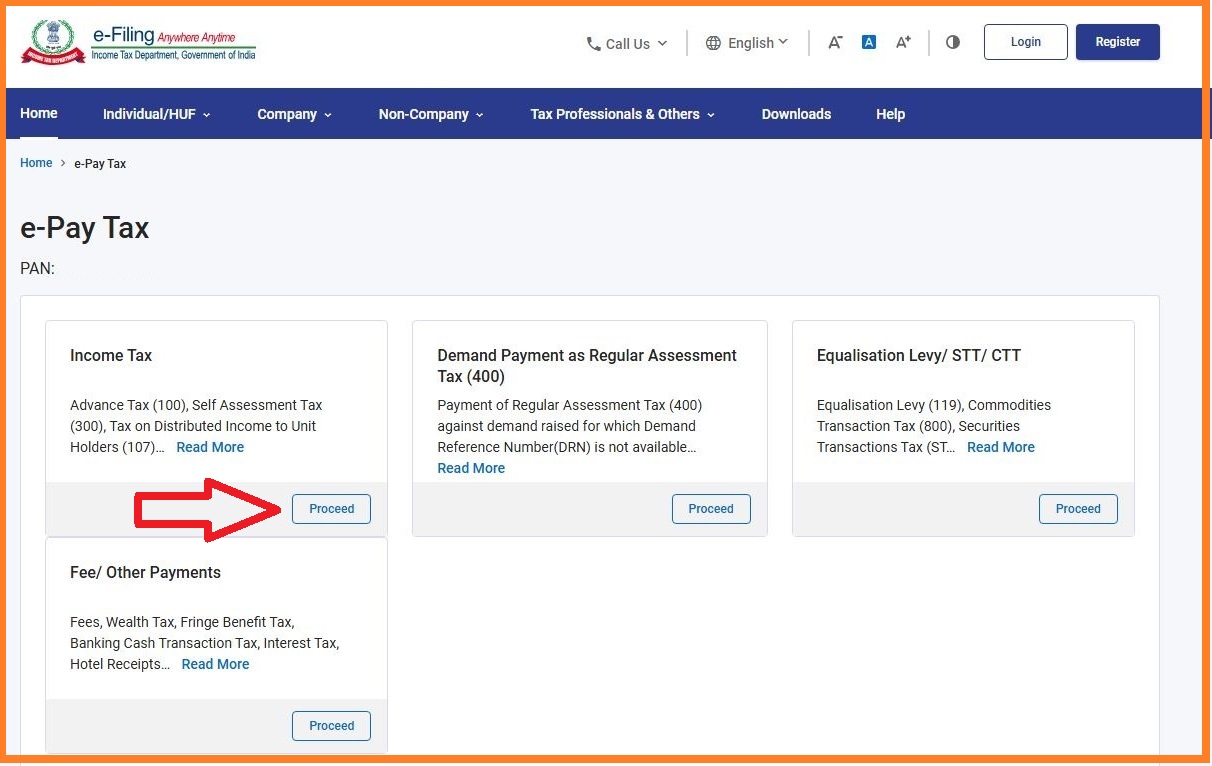Click the decrease font size icon
The width and height of the screenshot is (1212, 766).
pos(835,42)
